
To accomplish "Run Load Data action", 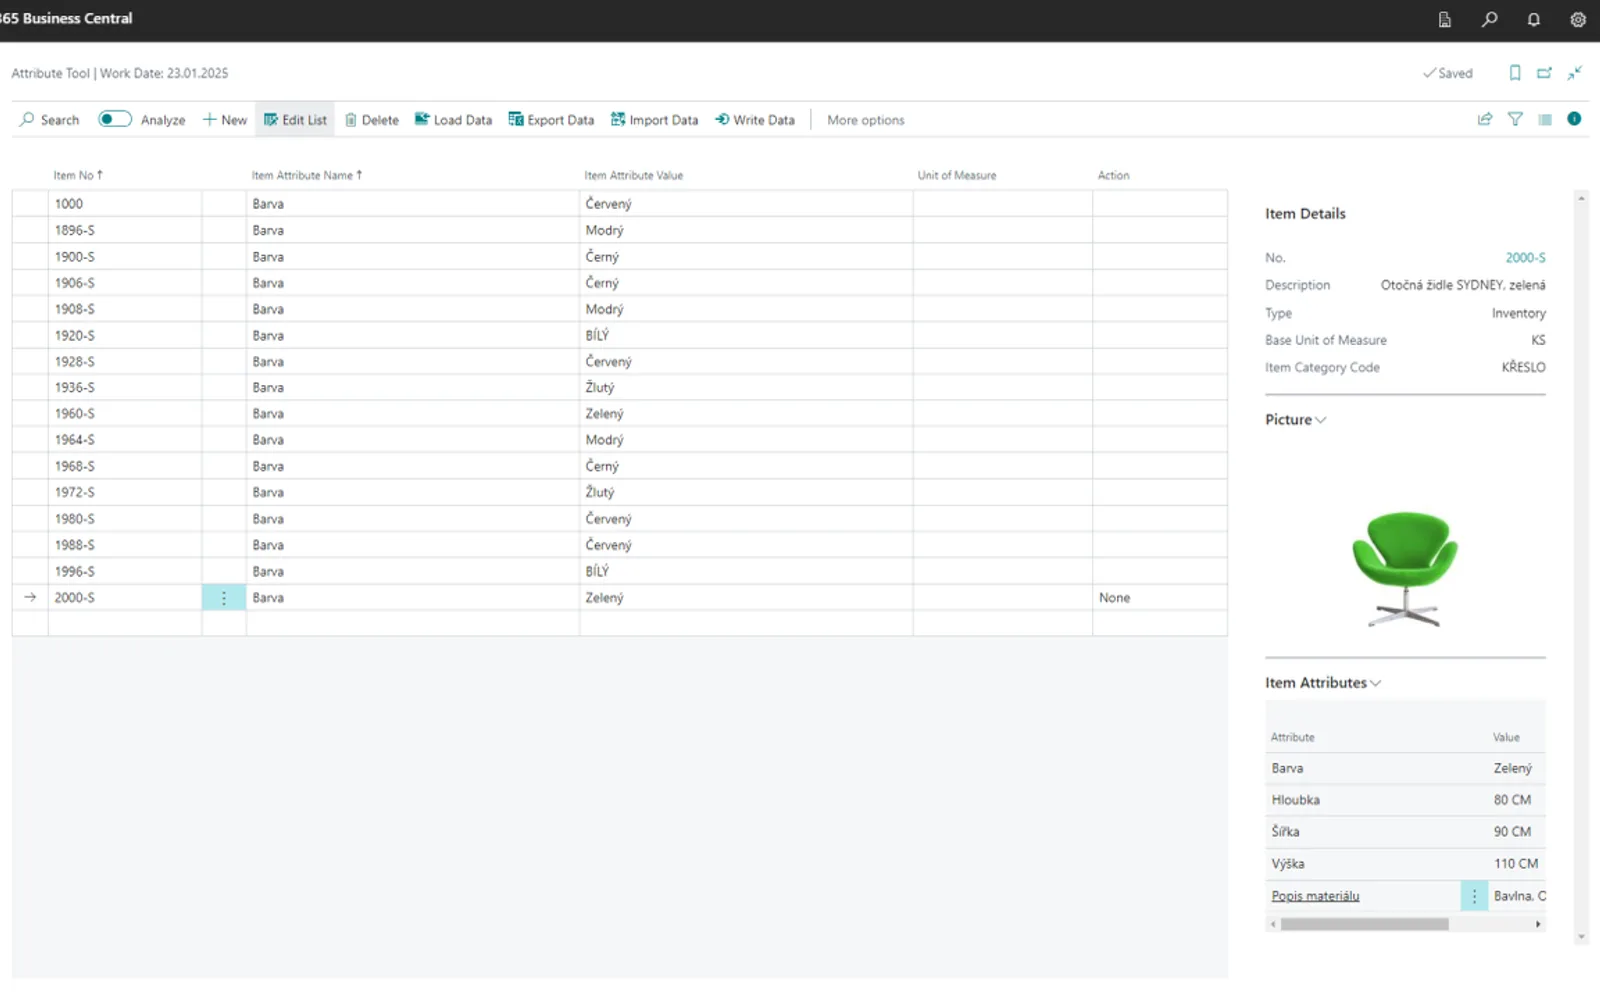I will click(453, 120).
